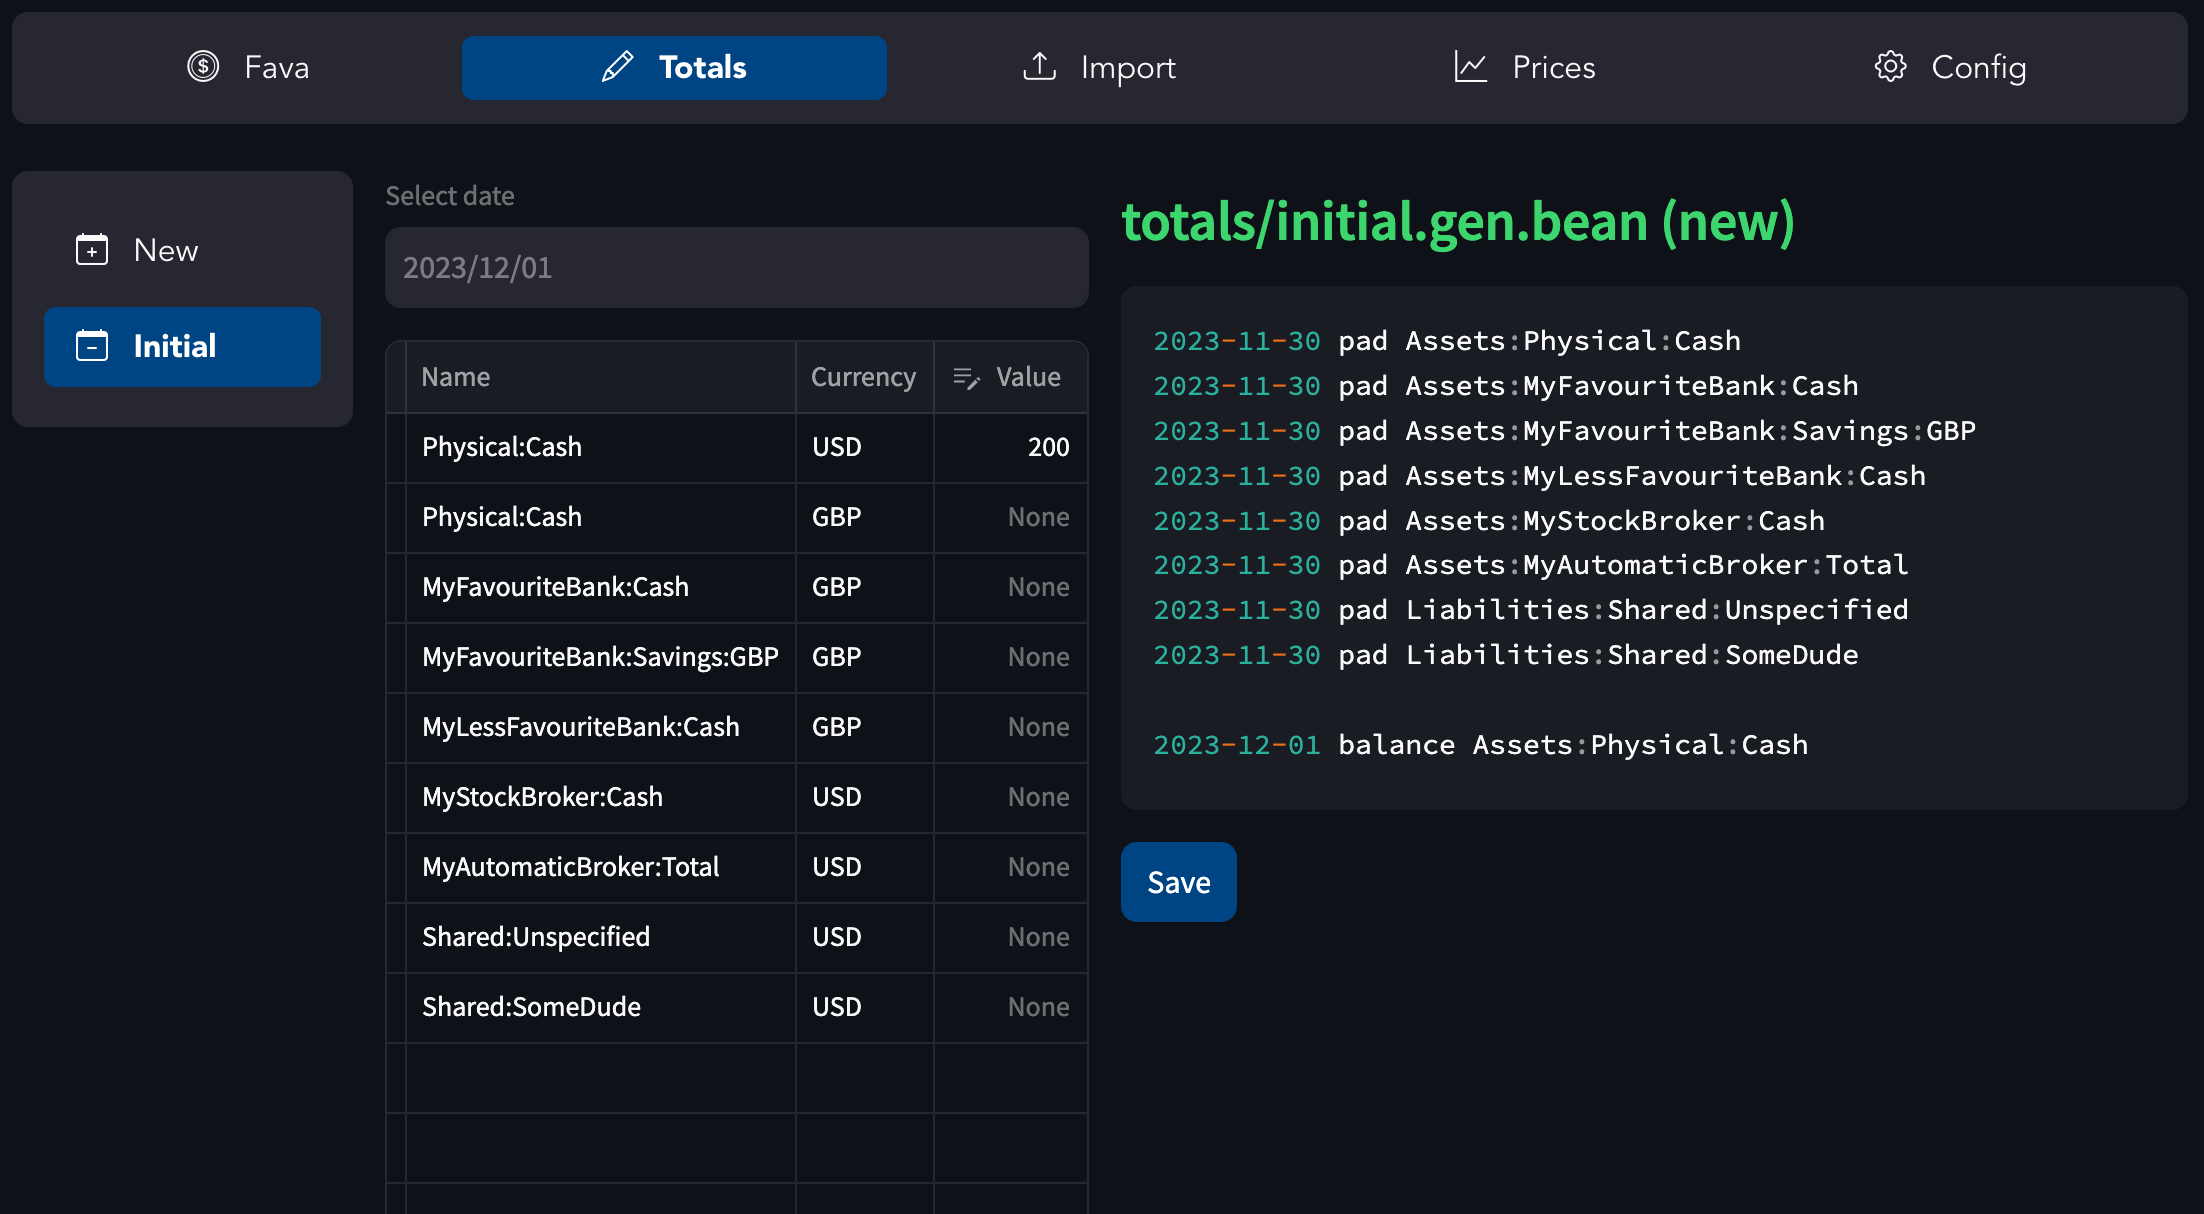
Task: Click the pad Assets:MyFavouriteBank:Savings:GBP code line
Action: tap(1565, 431)
